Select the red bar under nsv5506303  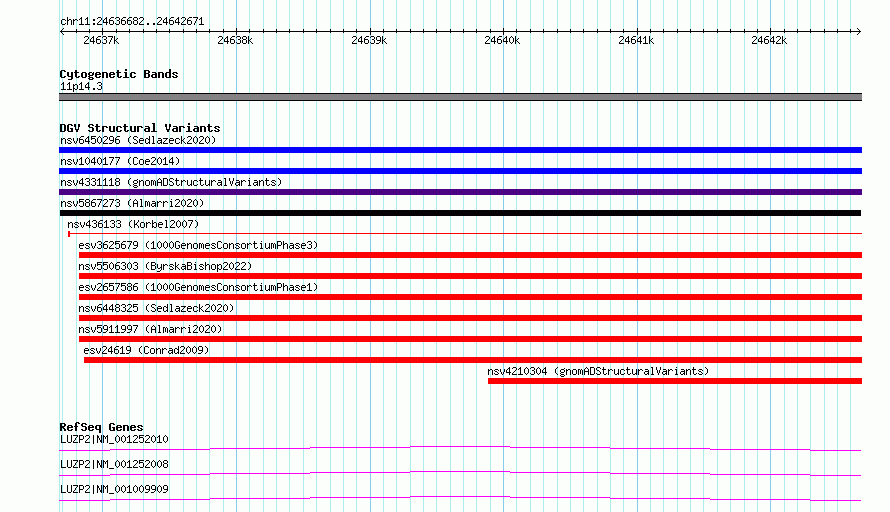[471, 276]
